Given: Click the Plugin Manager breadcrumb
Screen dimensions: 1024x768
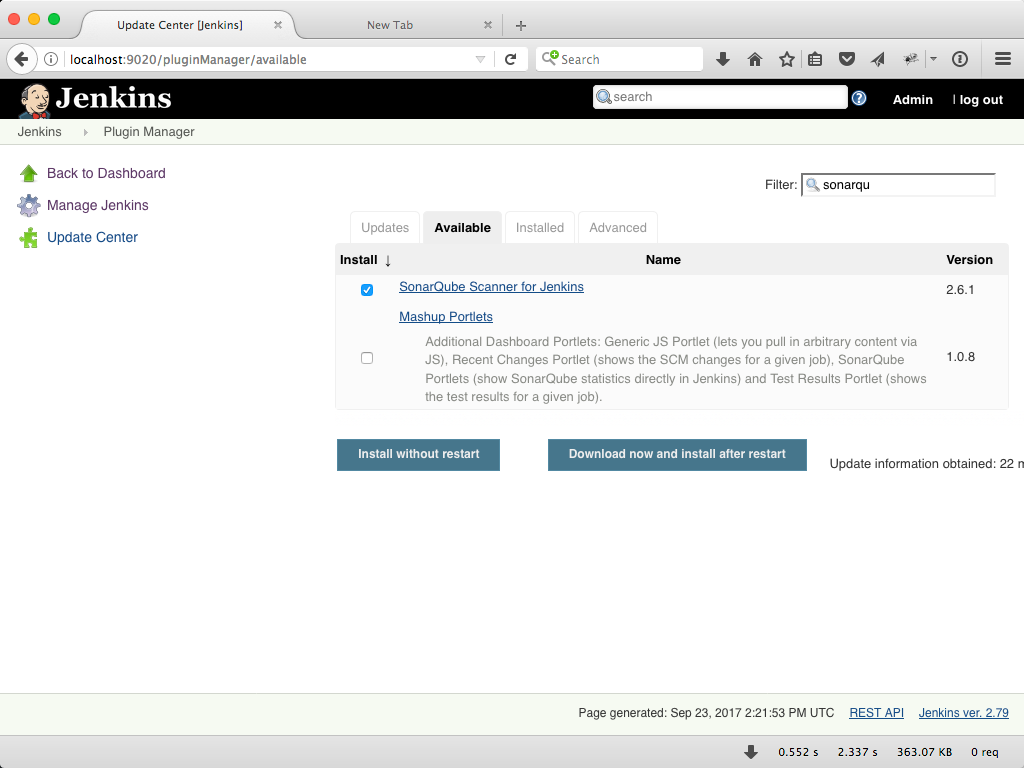Looking at the screenshot, I should pyautogui.click(x=149, y=132).
